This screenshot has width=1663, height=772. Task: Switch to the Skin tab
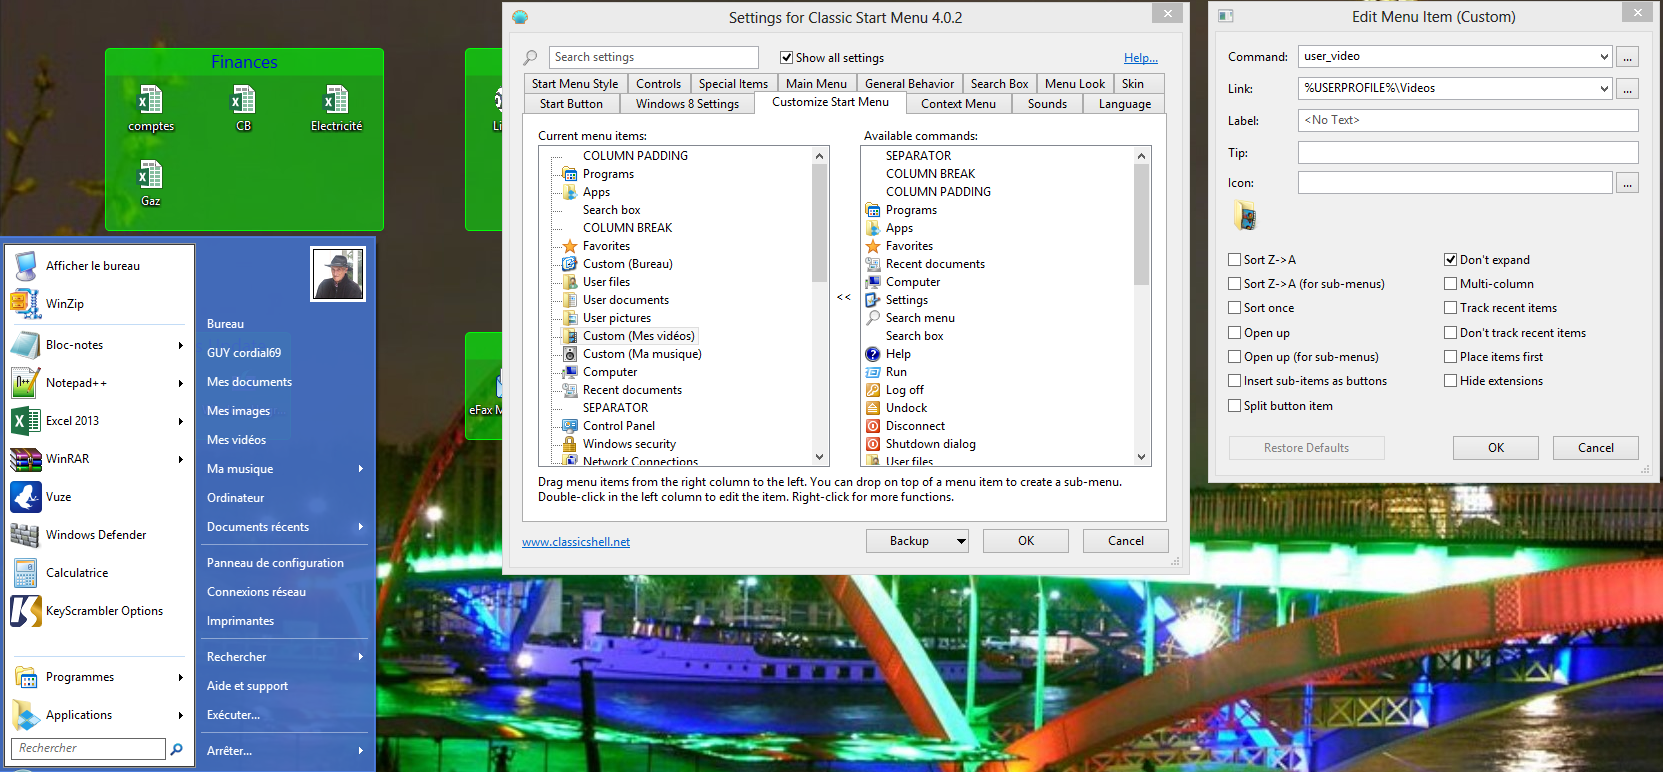[1132, 84]
